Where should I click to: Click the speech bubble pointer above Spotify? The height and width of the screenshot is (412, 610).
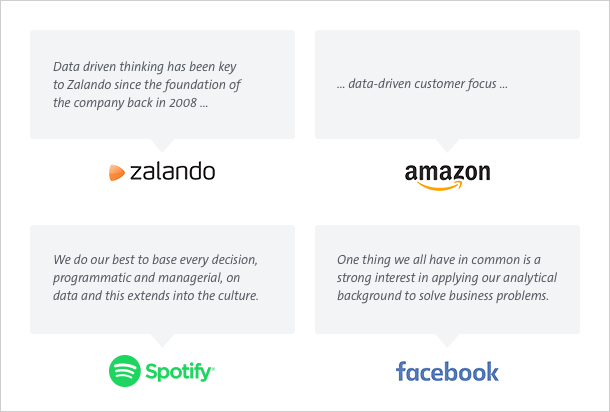coord(162,340)
